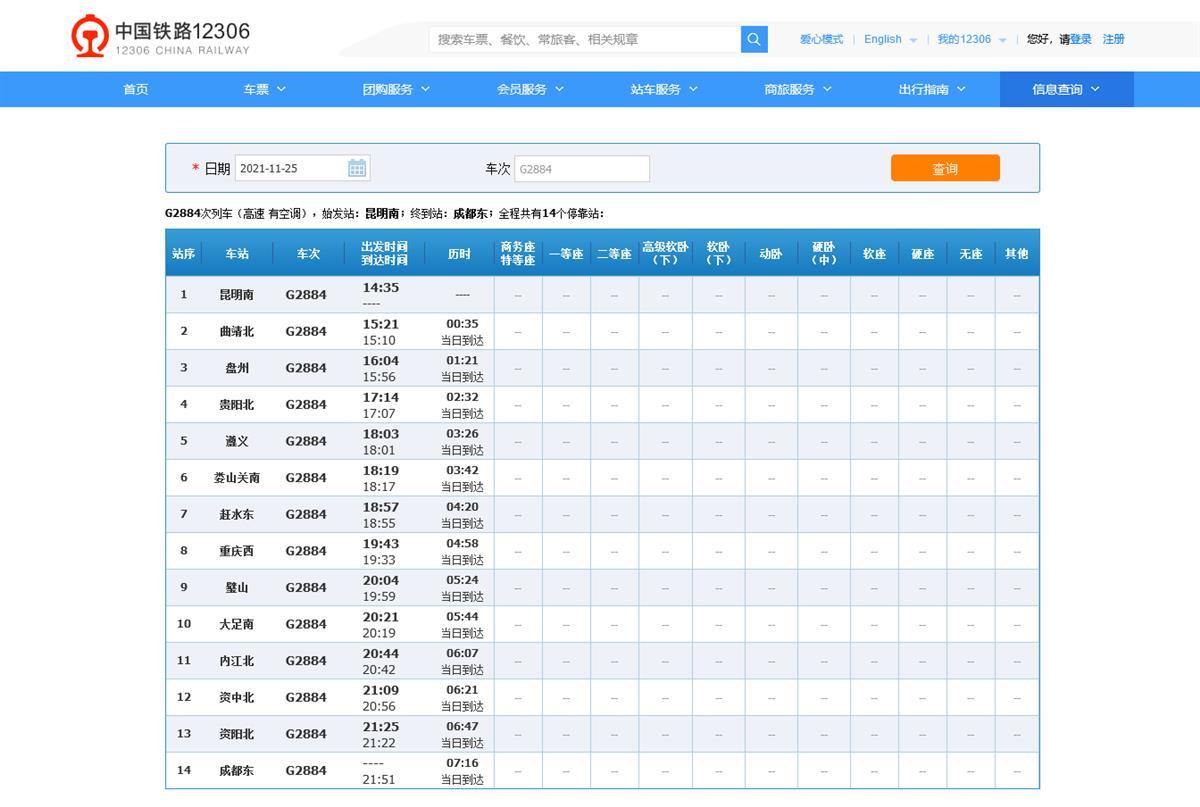Click the 动卧 column header

(771, 254)
